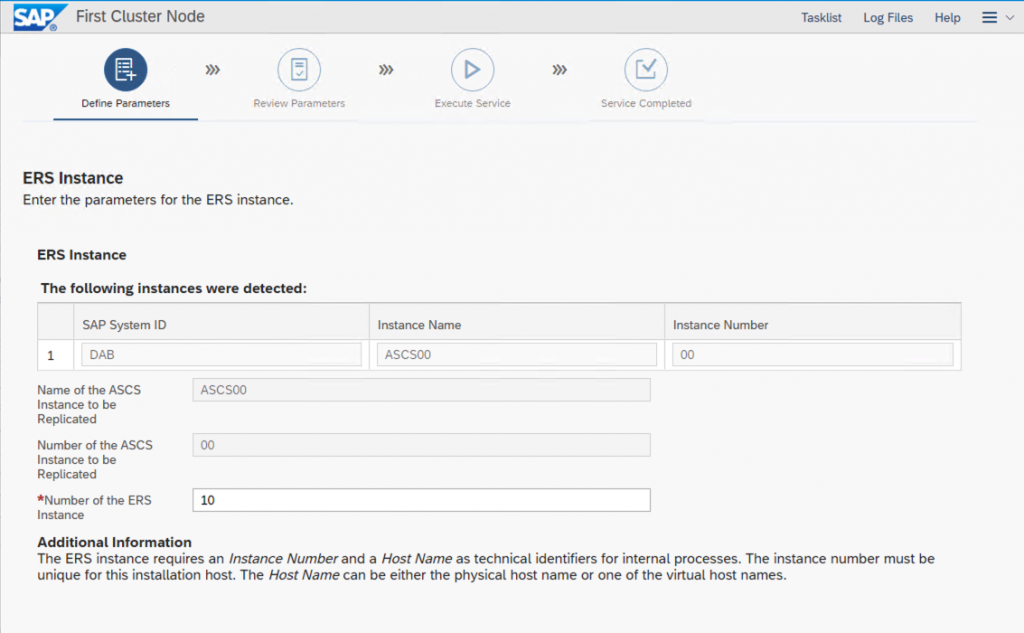
Task: Click the SAP logo
Action: [x=39, y=17]
